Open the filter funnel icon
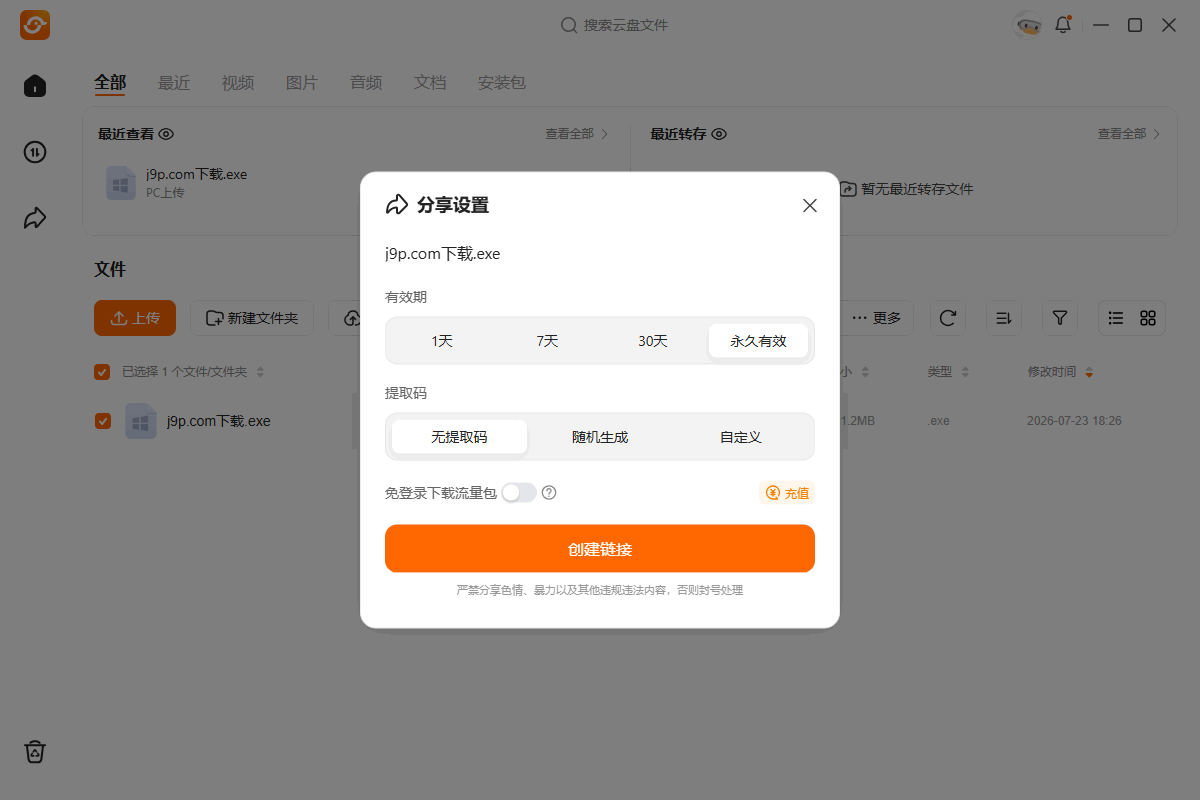1200x800 pixels. [1060, 318]
